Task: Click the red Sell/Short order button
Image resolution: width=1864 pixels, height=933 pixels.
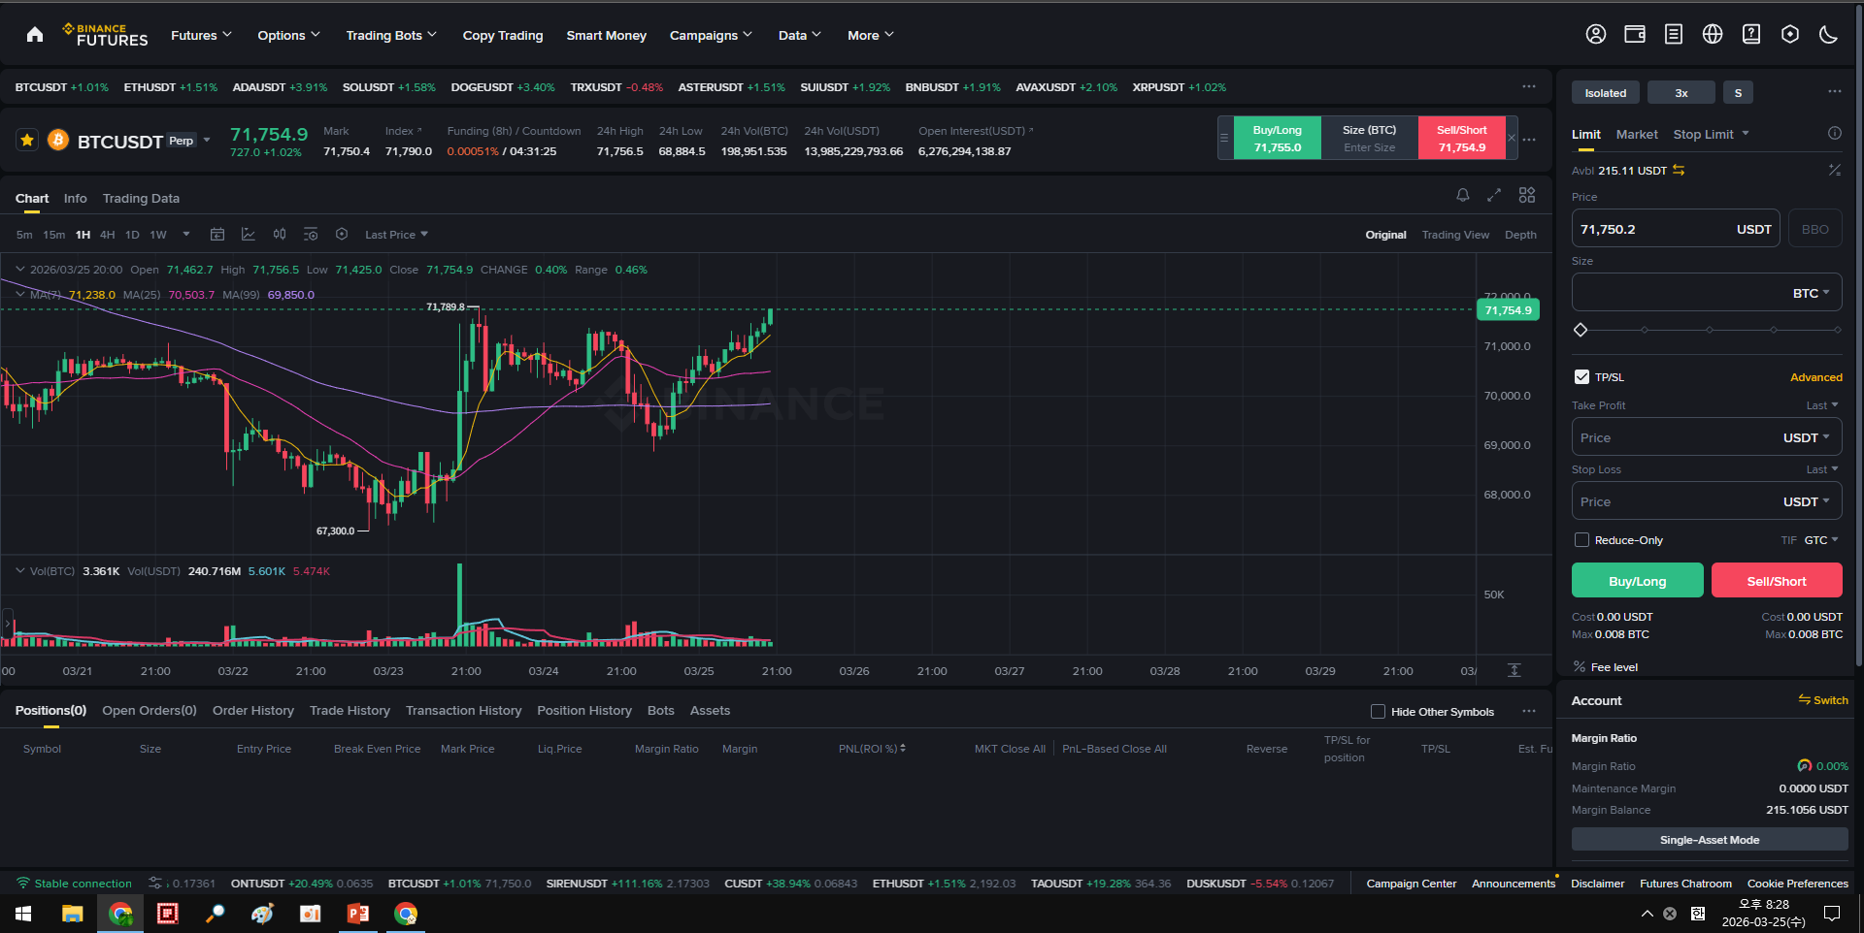Action: 1776,580
